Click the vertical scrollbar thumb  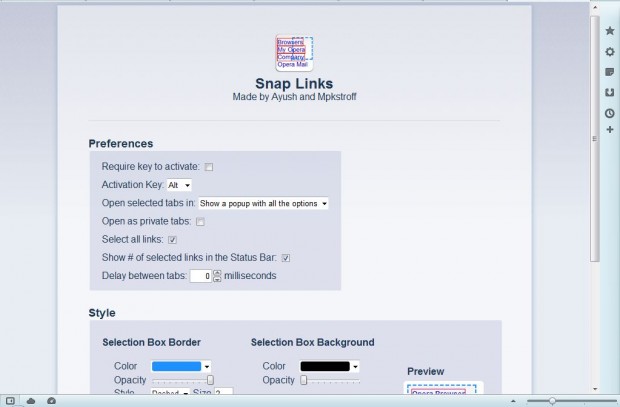point(595,138)
